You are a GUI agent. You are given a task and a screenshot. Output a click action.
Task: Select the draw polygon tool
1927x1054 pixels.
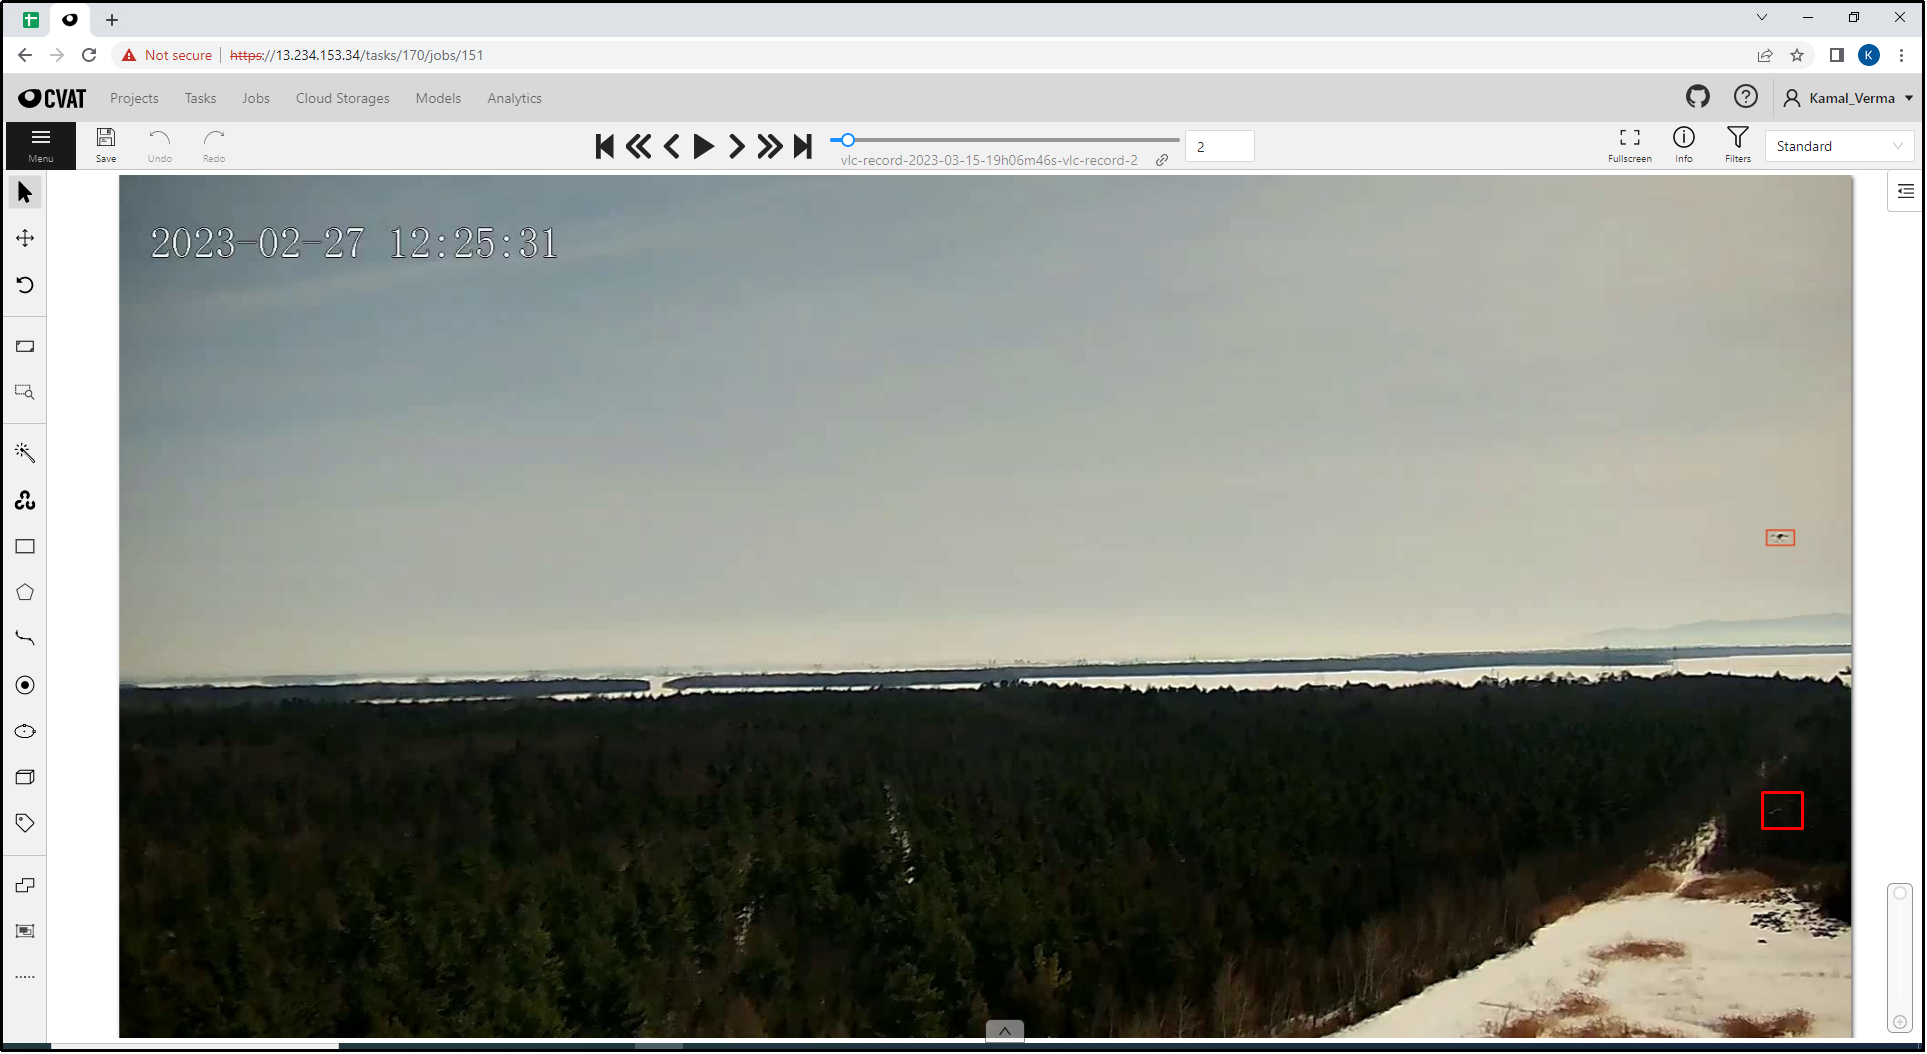(25, 592)
